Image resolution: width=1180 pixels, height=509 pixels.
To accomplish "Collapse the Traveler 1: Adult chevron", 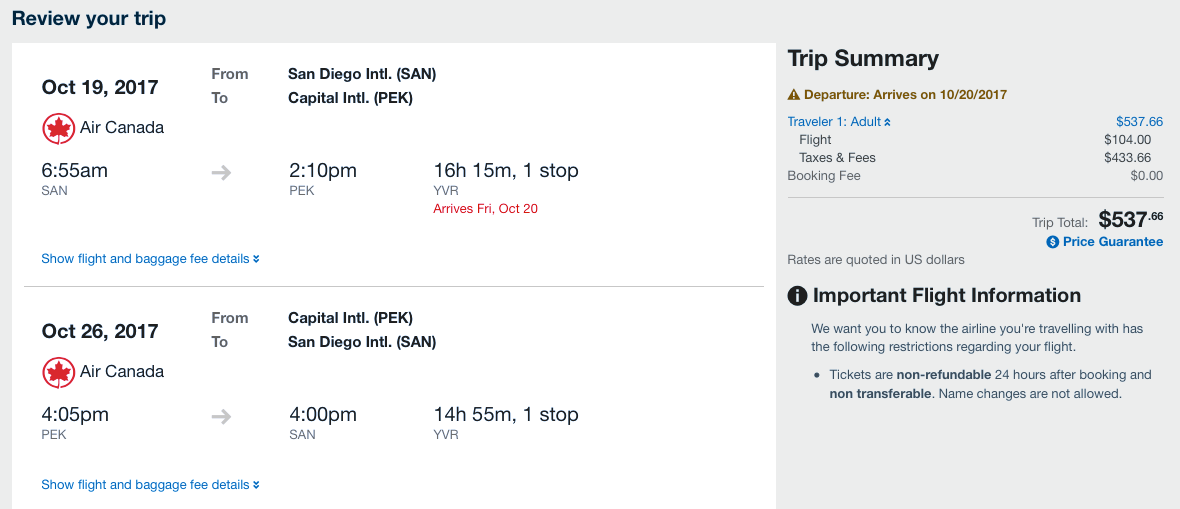I will click(x=887, y=122).
